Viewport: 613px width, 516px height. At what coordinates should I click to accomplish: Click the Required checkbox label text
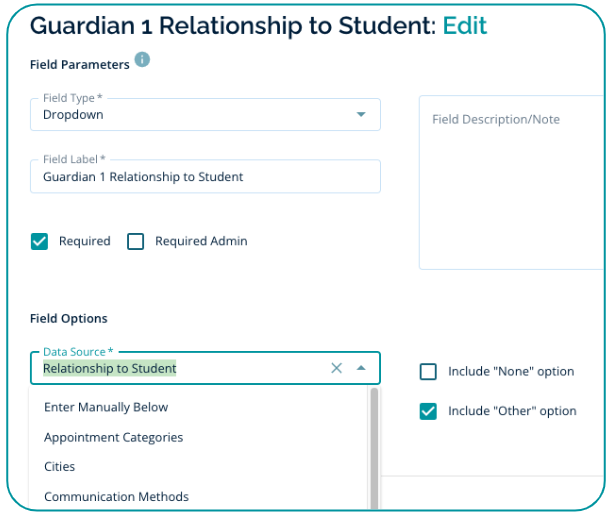point(85,241)
